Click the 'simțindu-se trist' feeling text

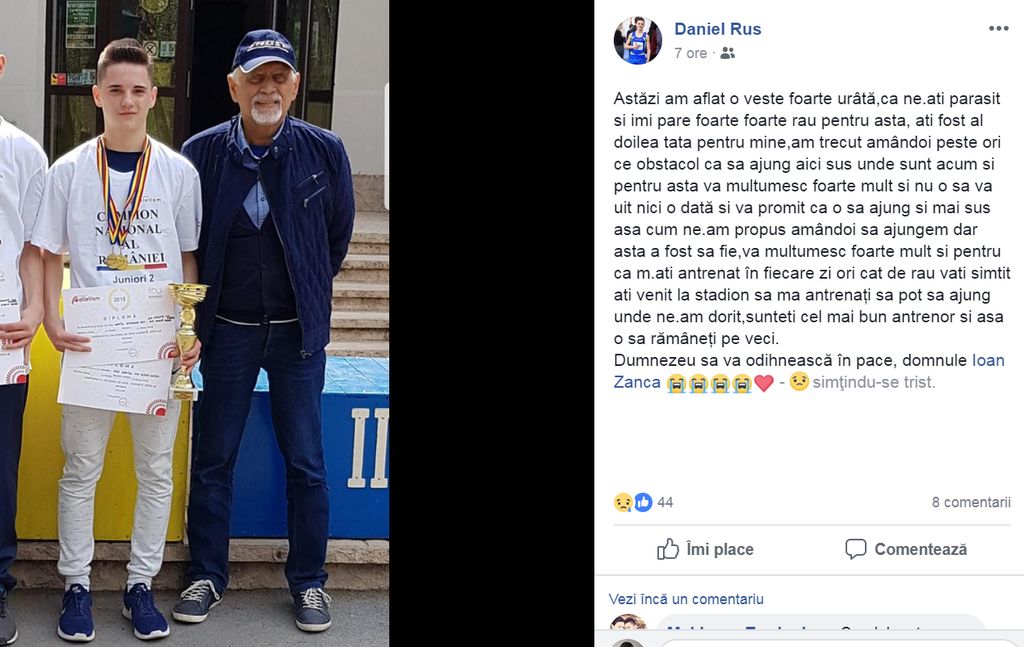(873, 382)
